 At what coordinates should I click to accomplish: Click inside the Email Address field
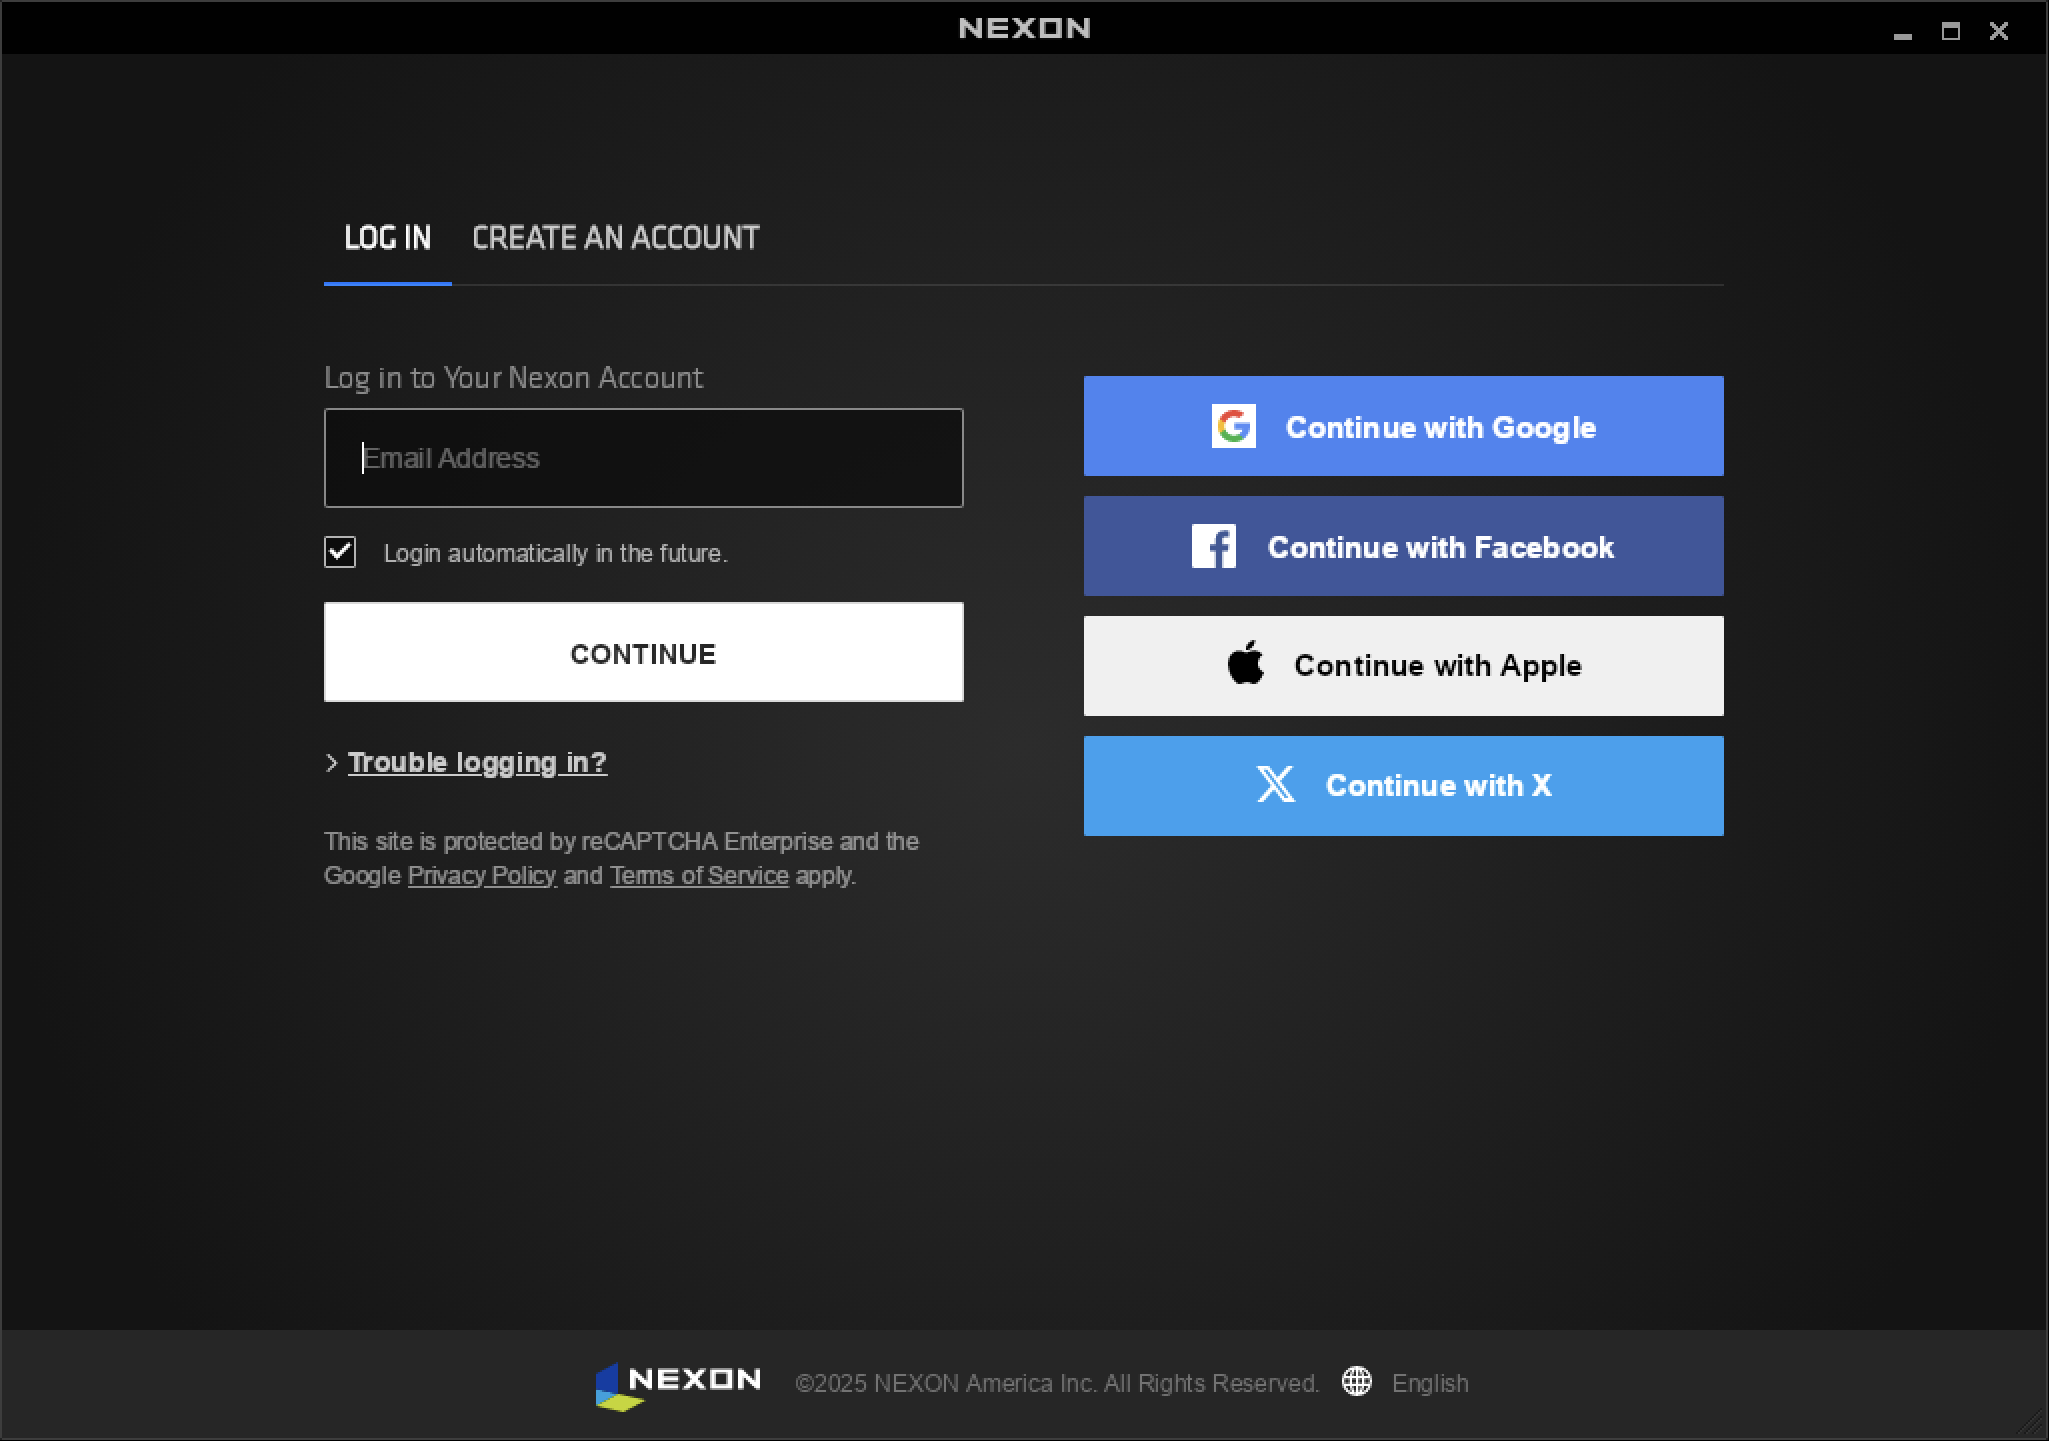point(643,457)
